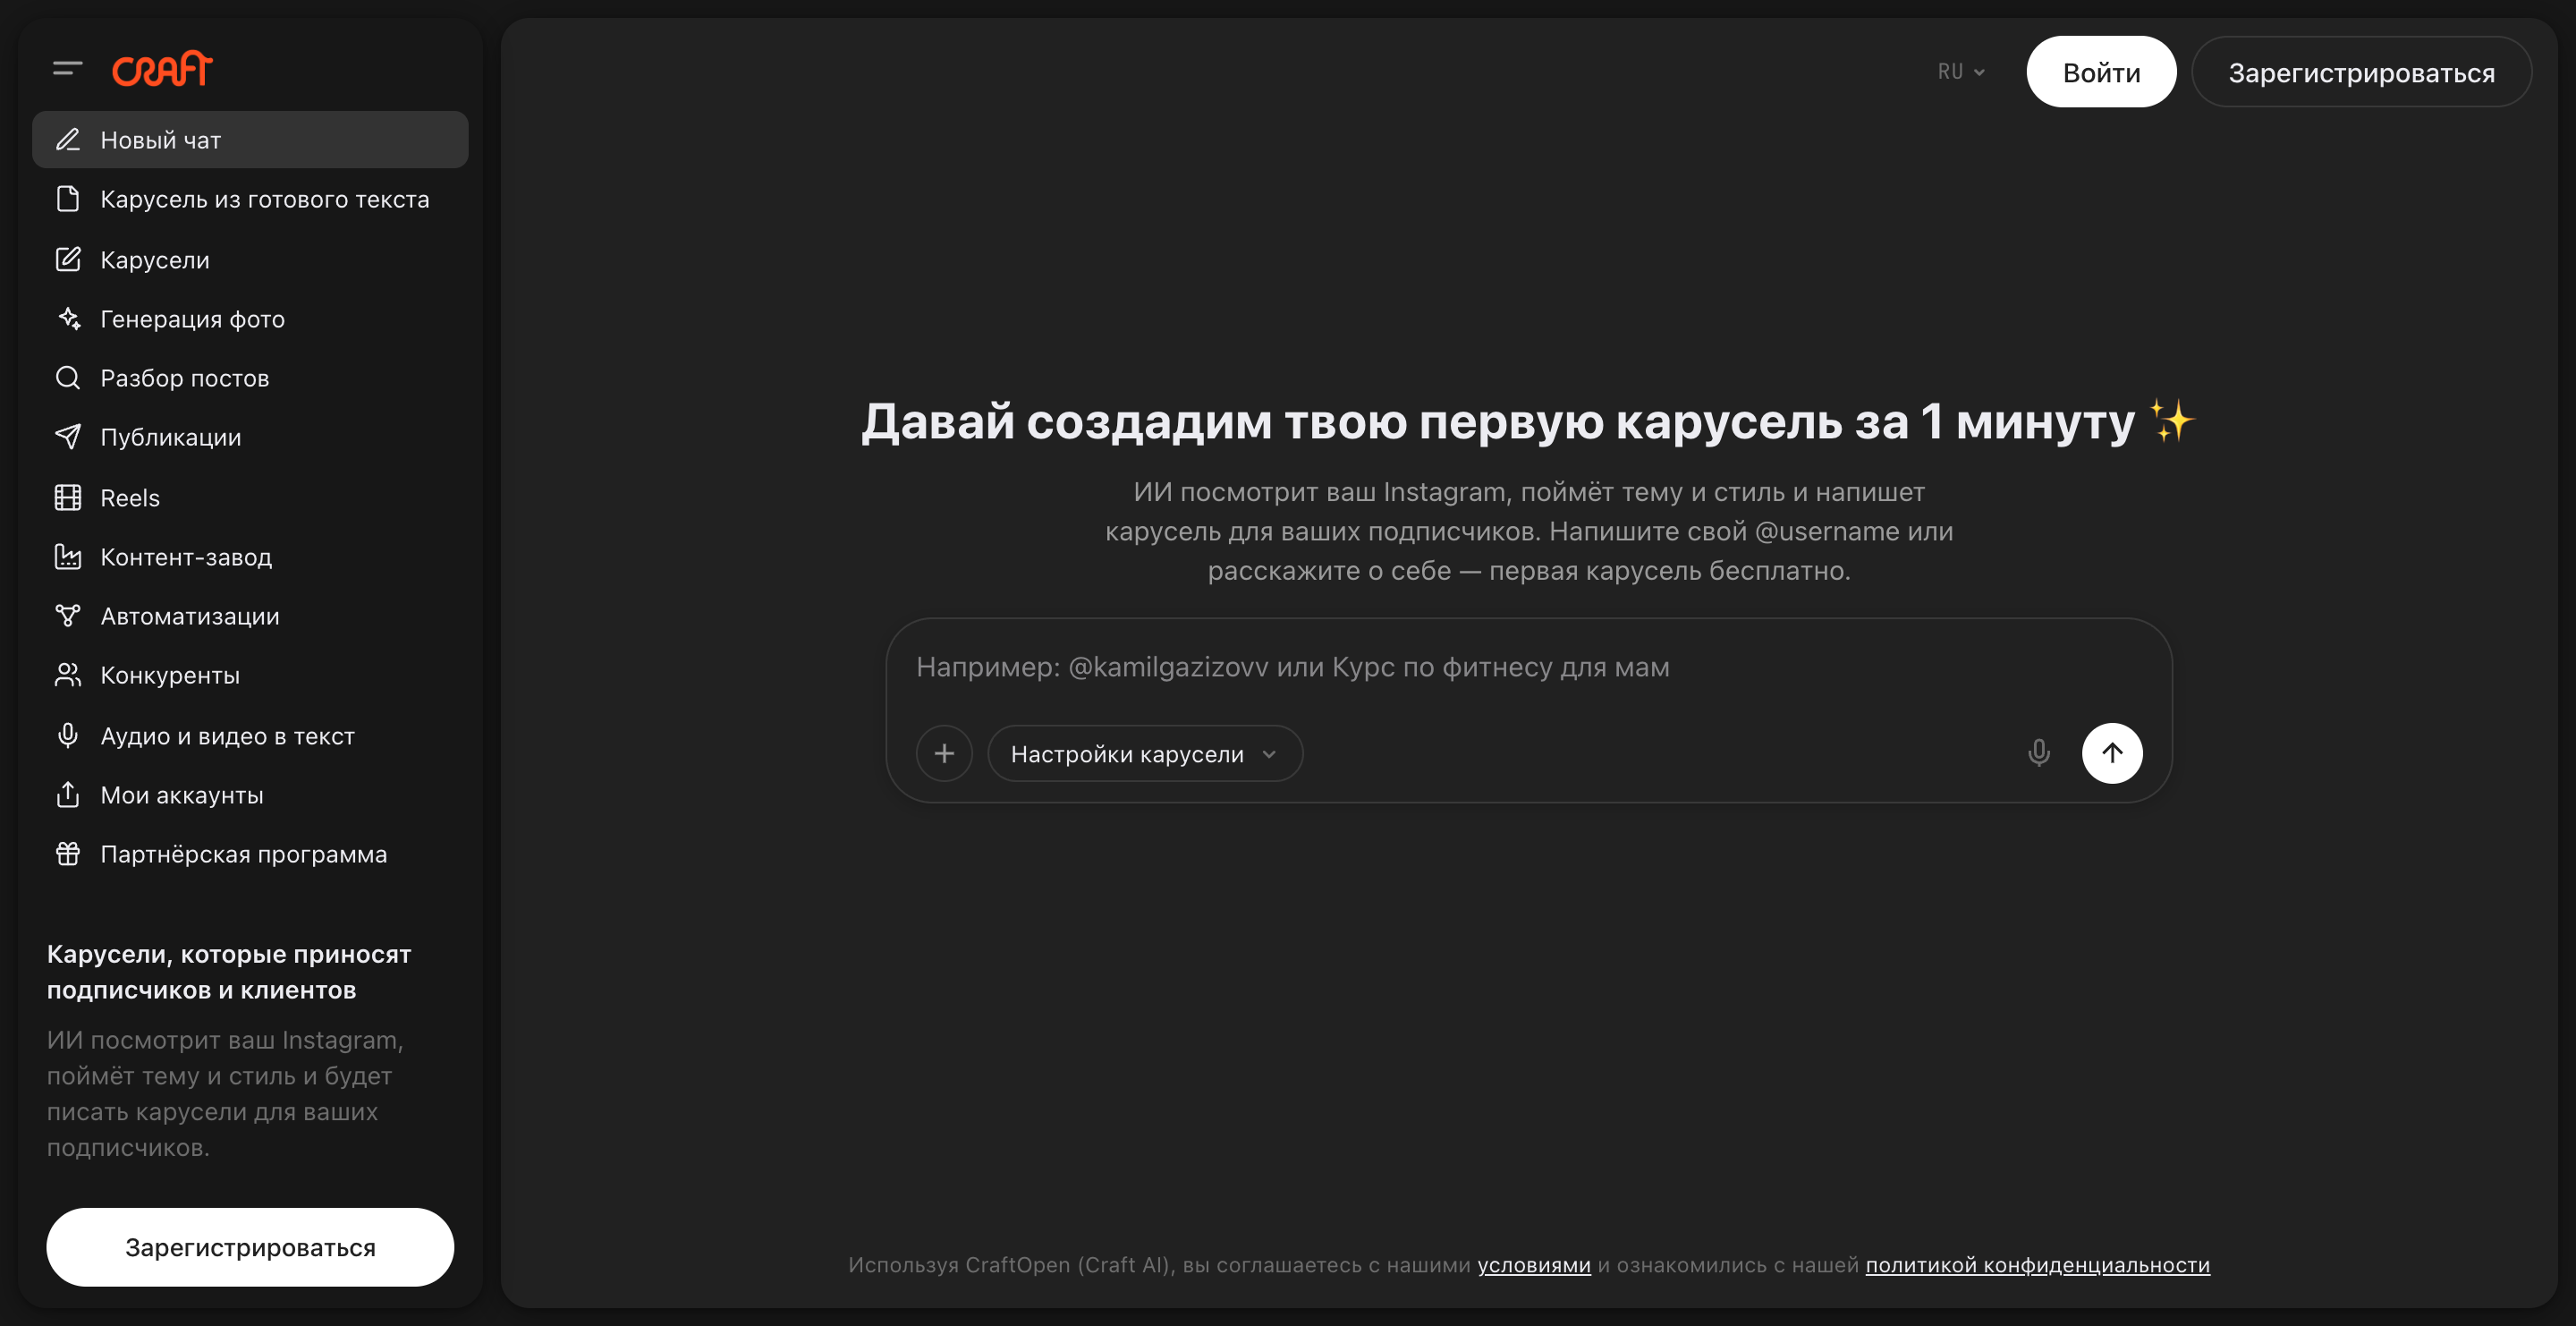Select Аудио и видео в текст item
The width and height of the screenshot is (2576, 1326).
(x=250, y=735)
